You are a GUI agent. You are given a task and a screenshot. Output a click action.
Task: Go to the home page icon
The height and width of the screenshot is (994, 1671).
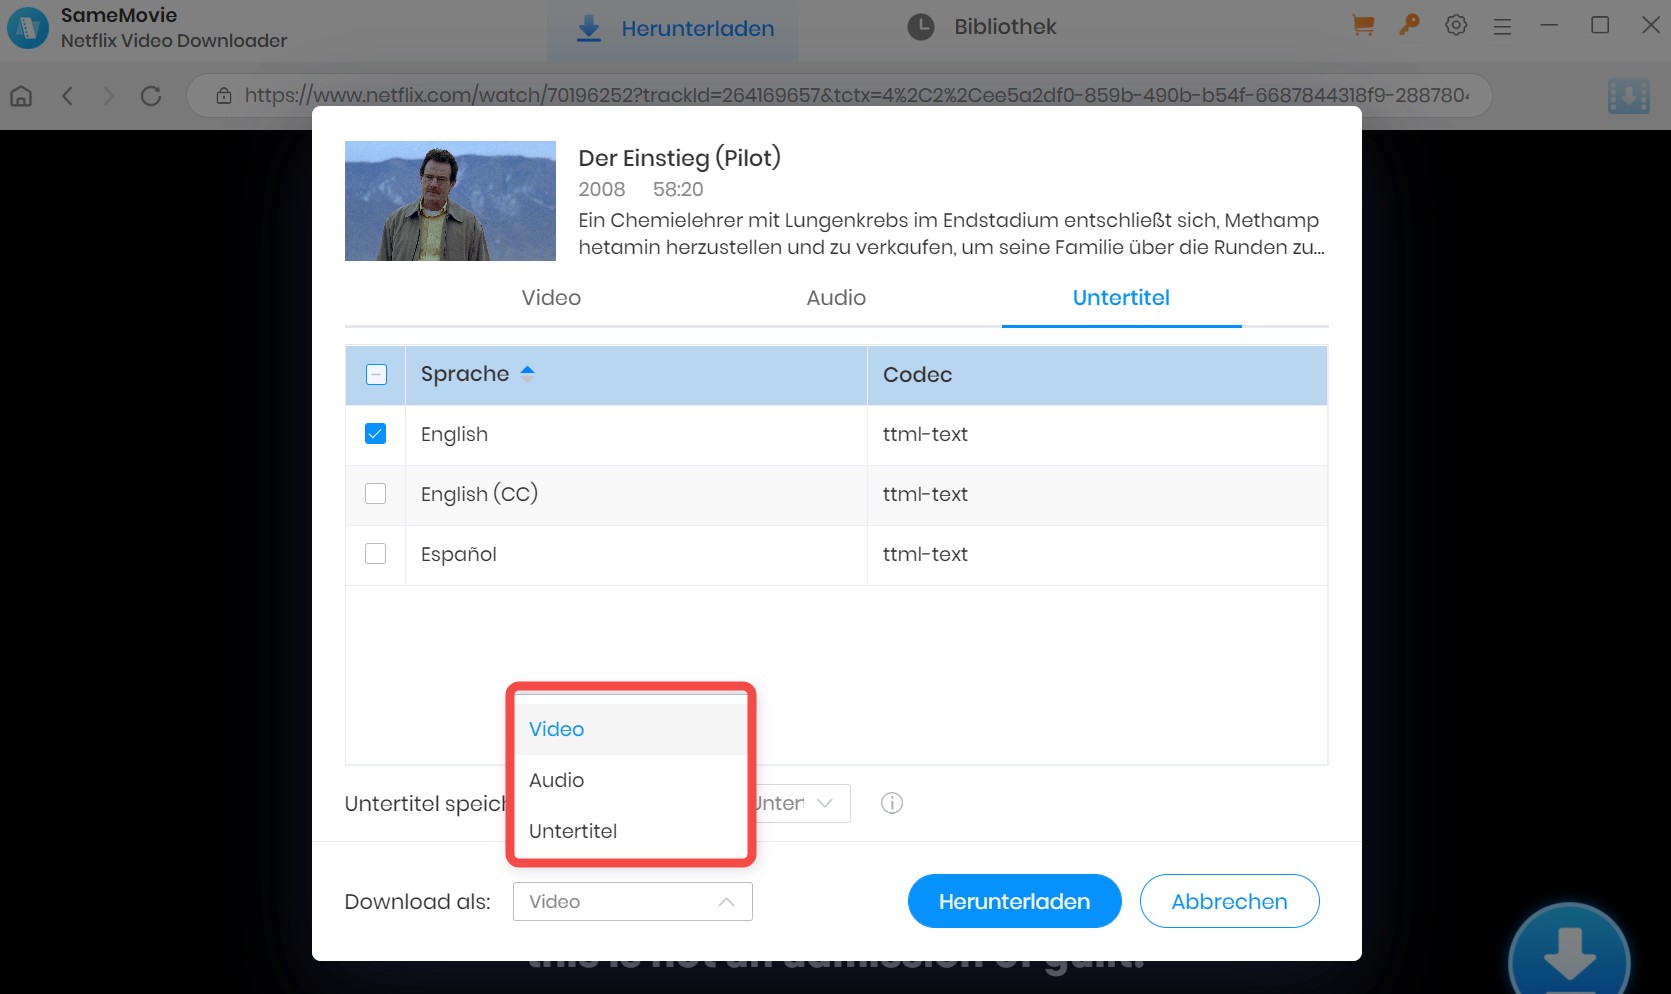point(21,96)
